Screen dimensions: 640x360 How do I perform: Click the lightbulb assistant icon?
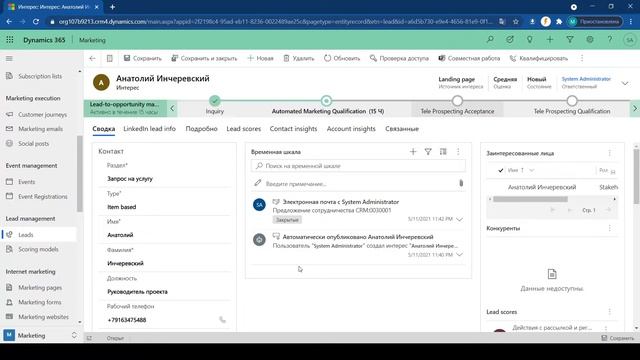530,40
